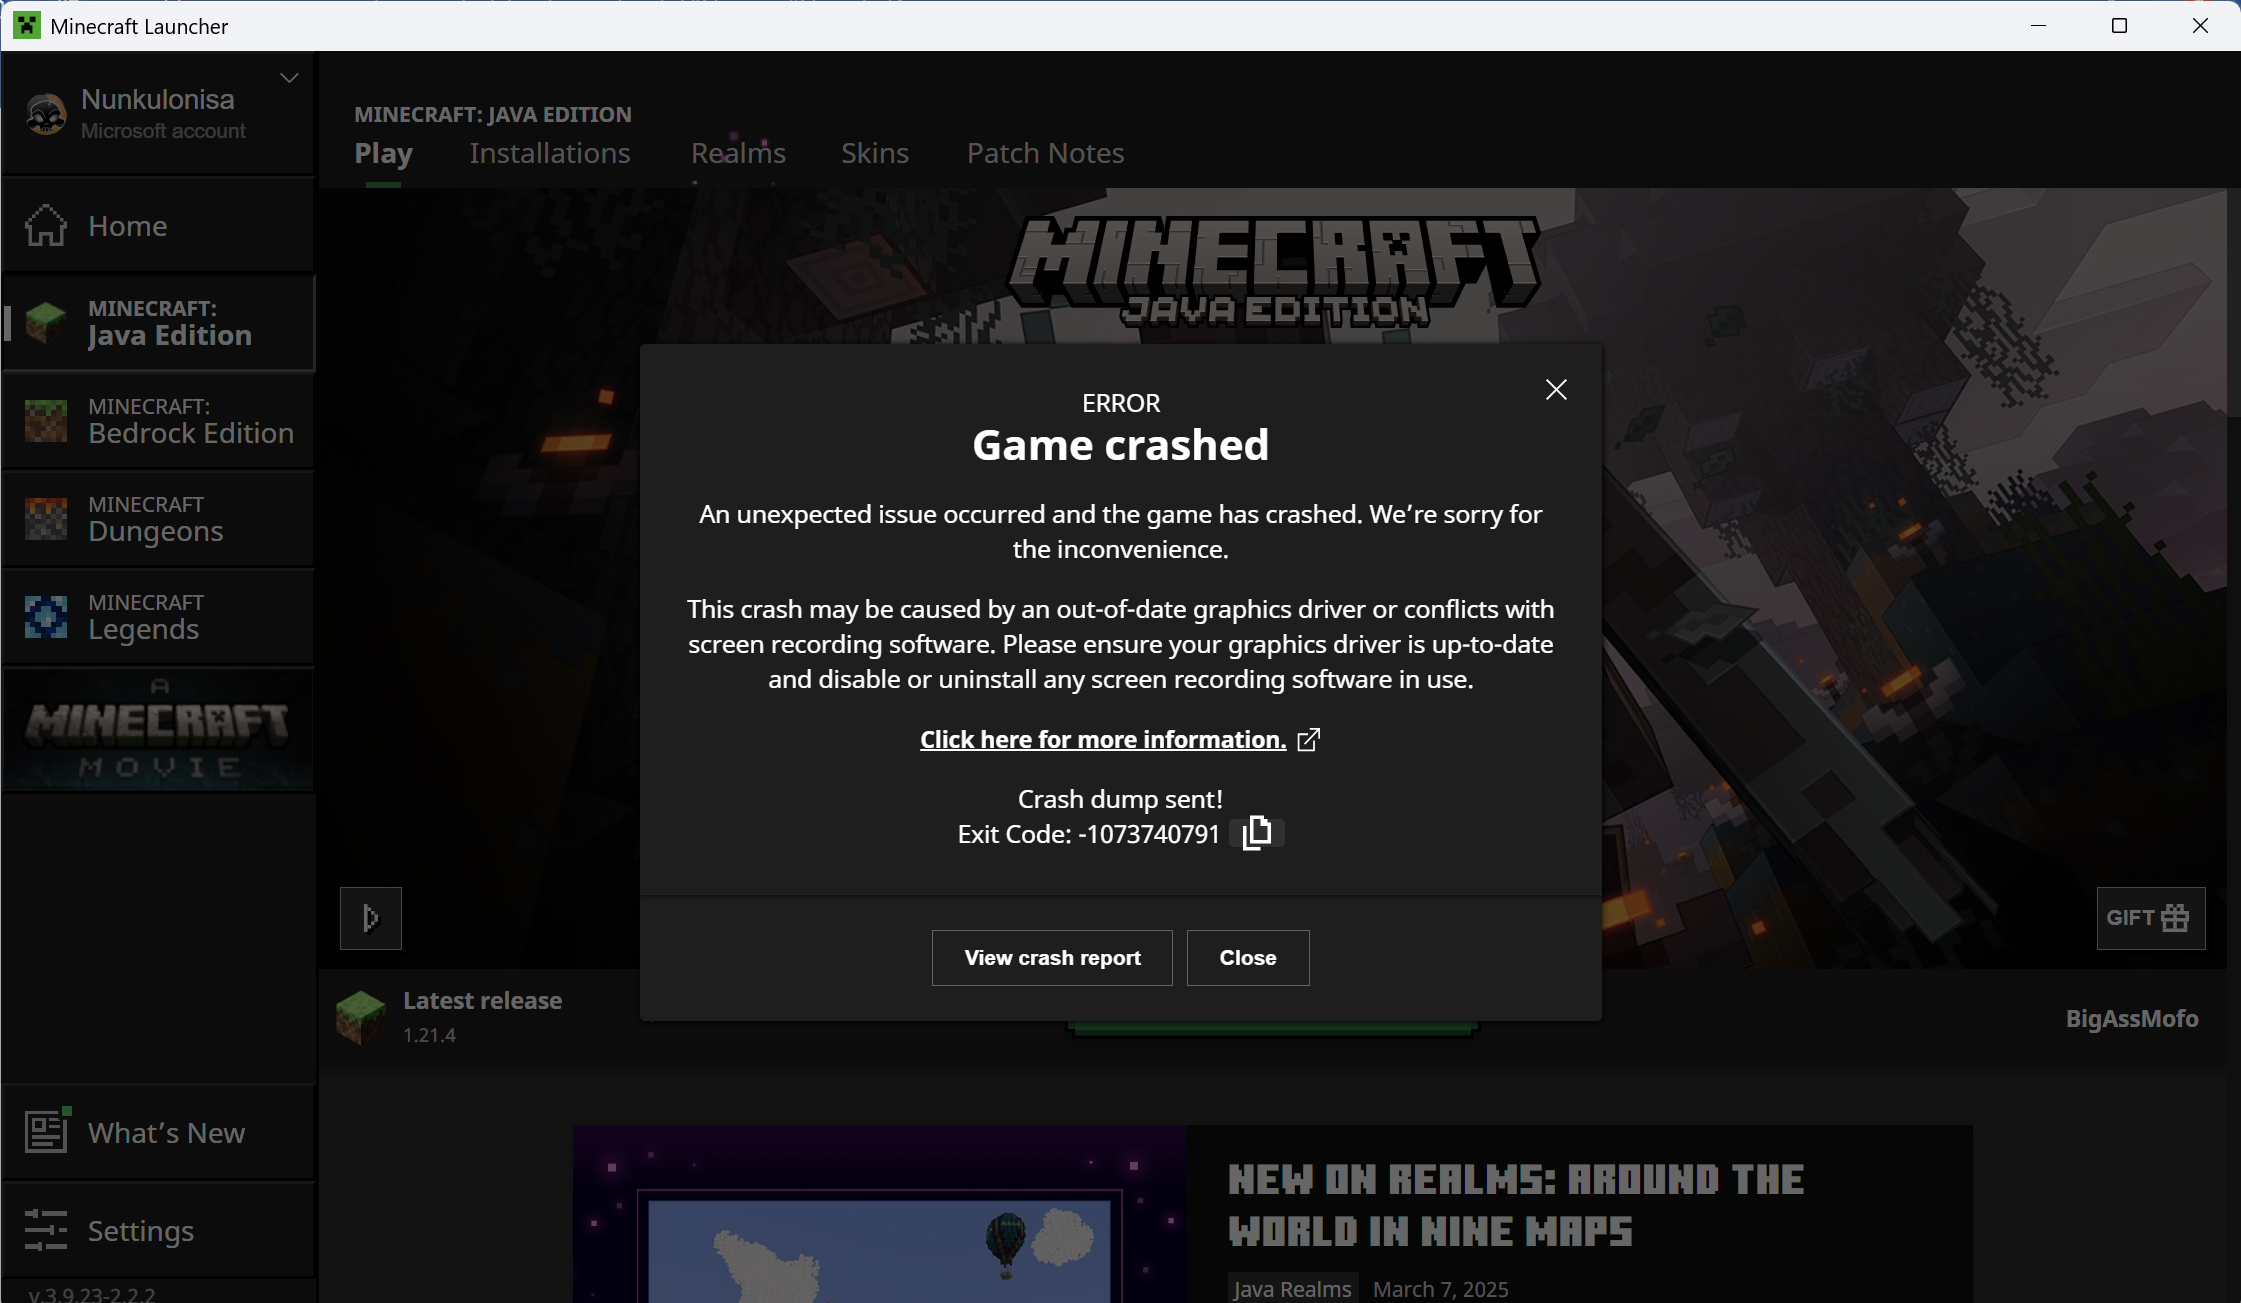The width and height of the screenshot is (2241, 1303).
Task: Dismiss the error dialog with X icon
Action: [x=1555, y=390]
